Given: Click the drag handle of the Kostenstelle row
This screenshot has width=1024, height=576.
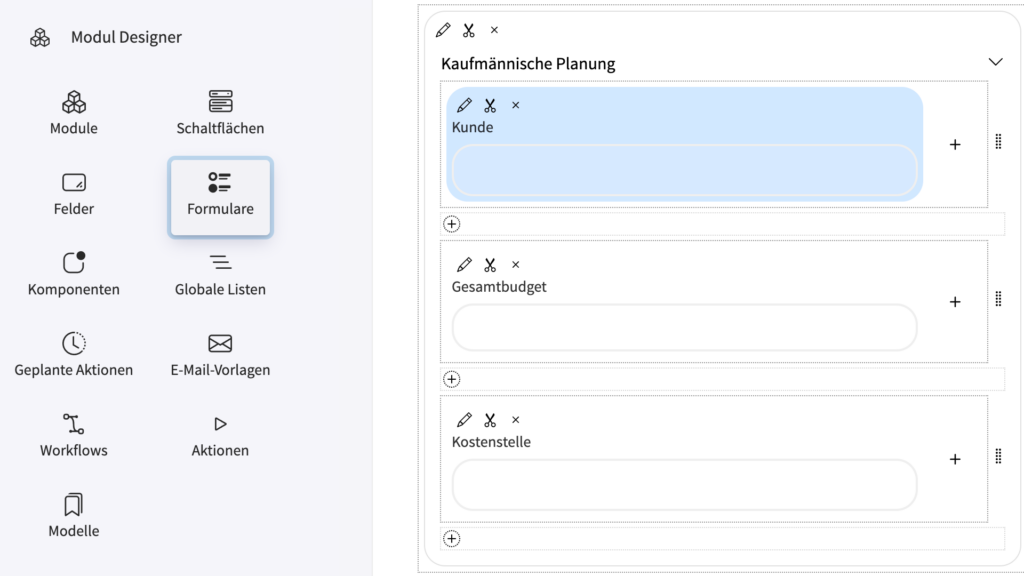Looking at the screenshot, I should coord(999,456).
